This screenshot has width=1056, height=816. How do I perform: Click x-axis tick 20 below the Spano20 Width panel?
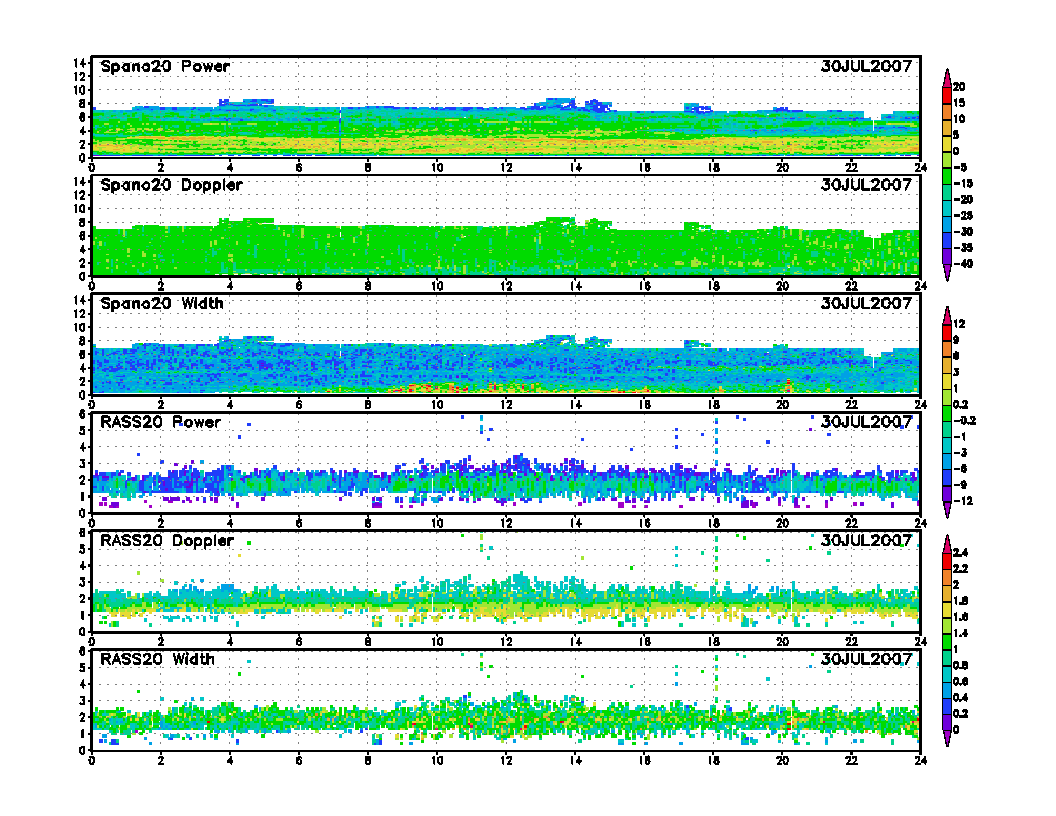[783, 405]
